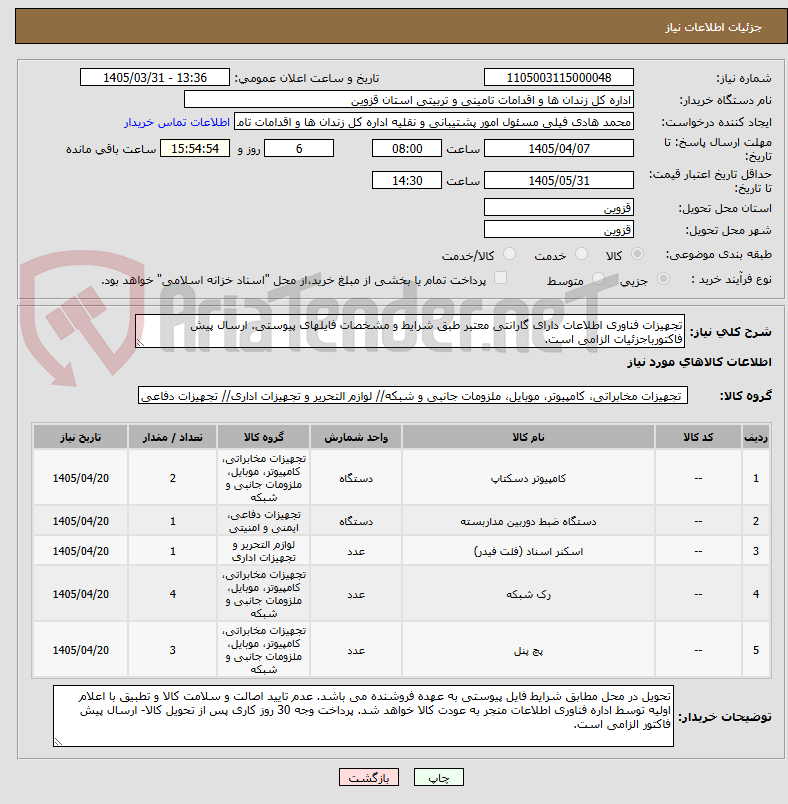Click quantity 3 in the پچ پنل row

click(173, 650)
